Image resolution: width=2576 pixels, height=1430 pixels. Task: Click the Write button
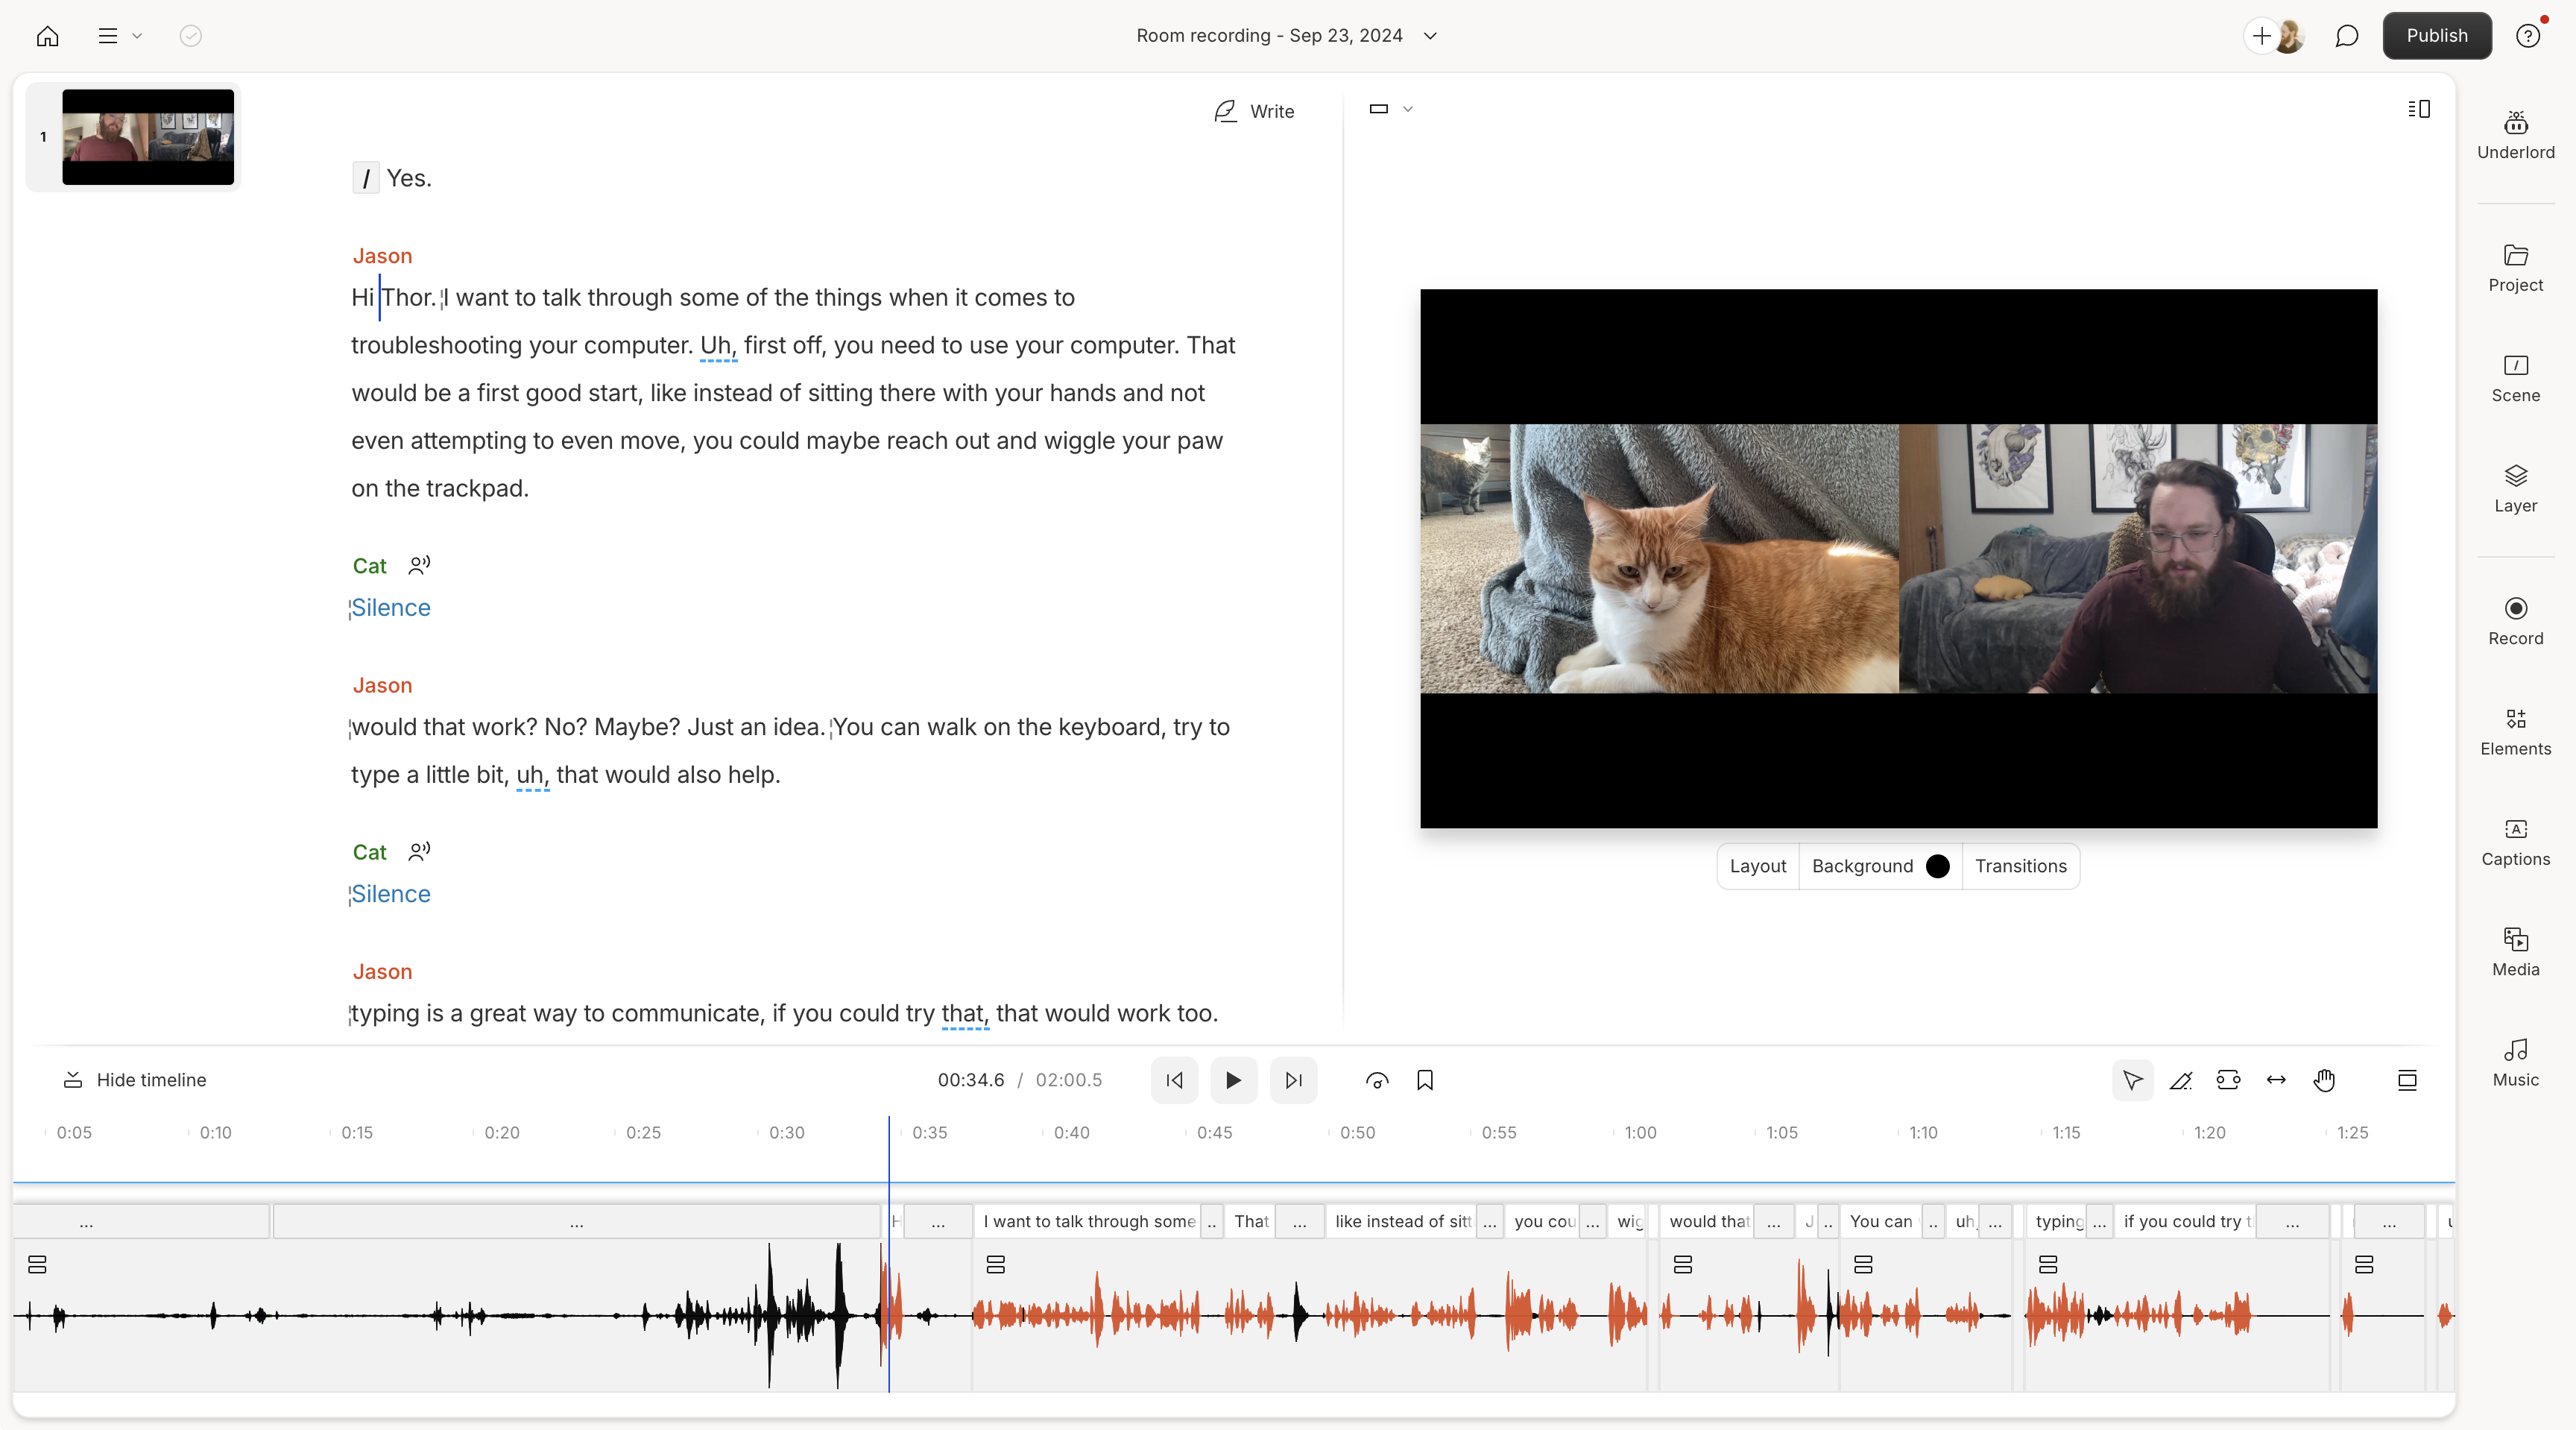pos(1254,111)
